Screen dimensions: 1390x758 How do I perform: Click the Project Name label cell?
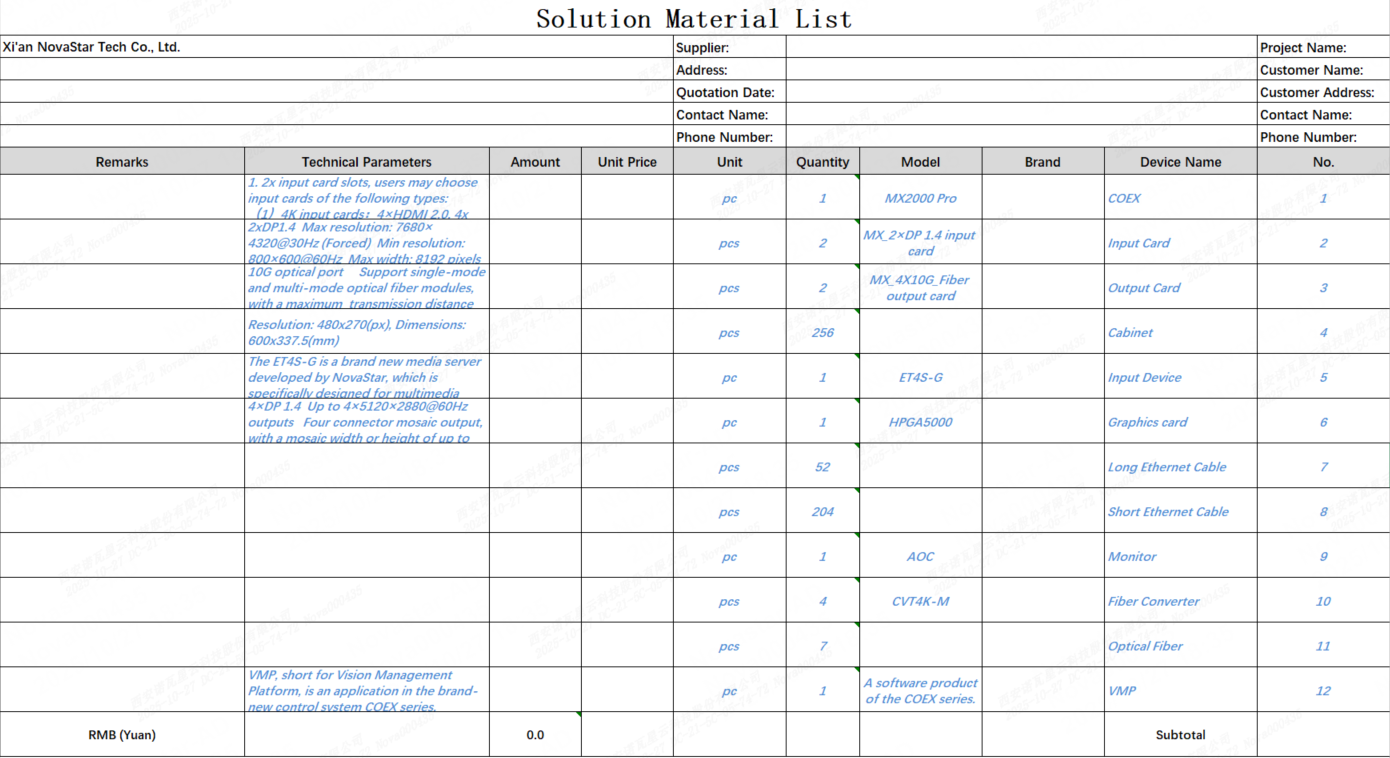[x=1303, y=48]
